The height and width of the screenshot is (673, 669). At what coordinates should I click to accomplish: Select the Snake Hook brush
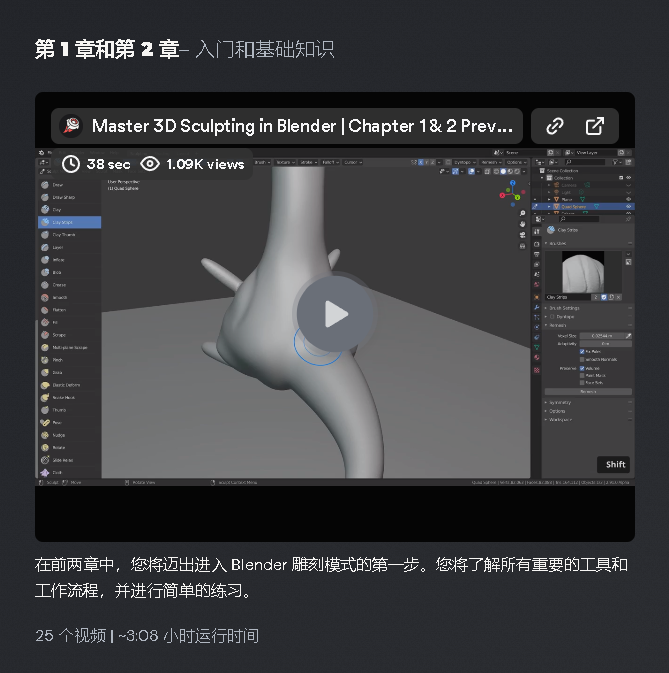point(70,397)
